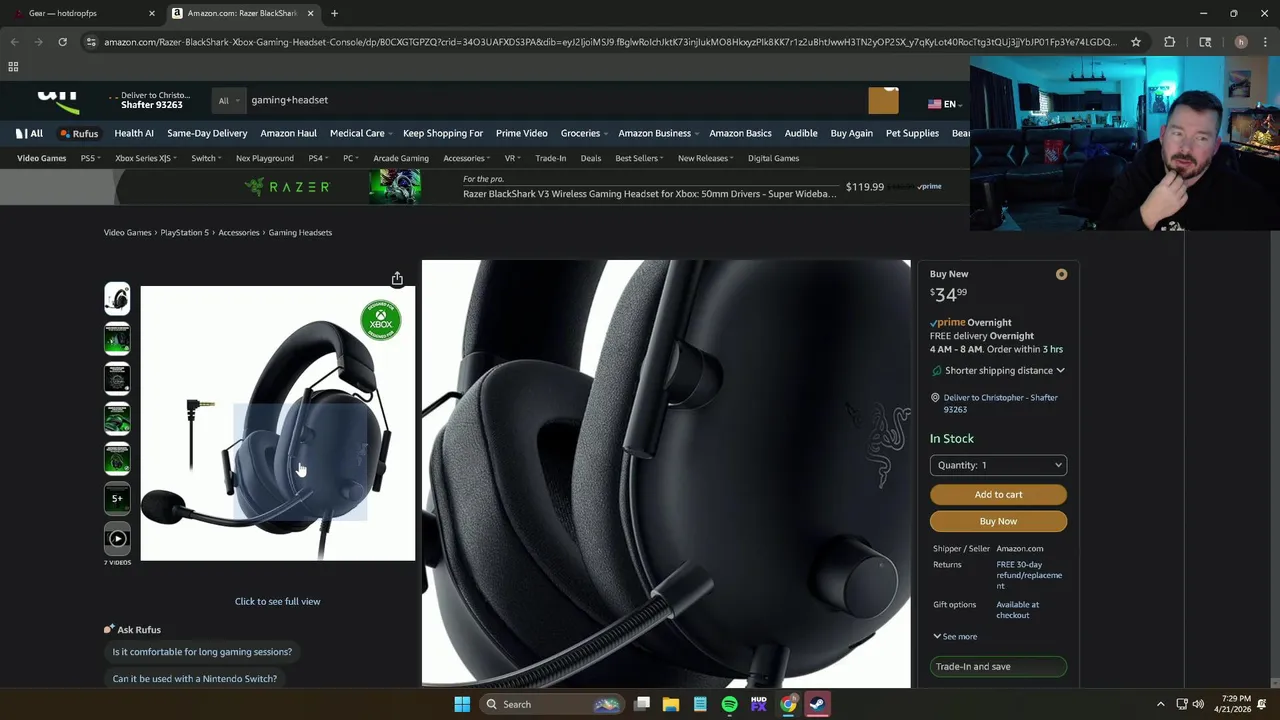Ask if comfortable for long gaming sessions

(x=202, y=652)
